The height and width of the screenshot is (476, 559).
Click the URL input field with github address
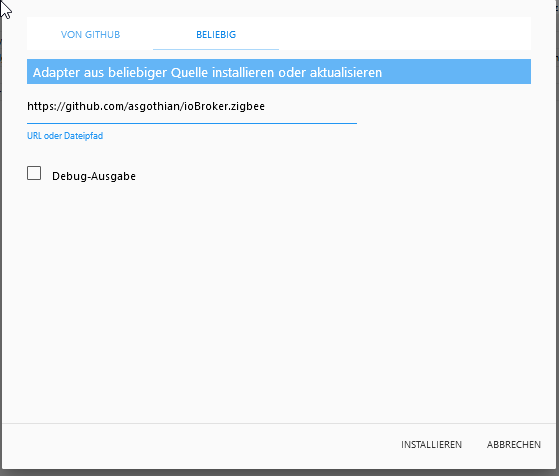point(192,107)
